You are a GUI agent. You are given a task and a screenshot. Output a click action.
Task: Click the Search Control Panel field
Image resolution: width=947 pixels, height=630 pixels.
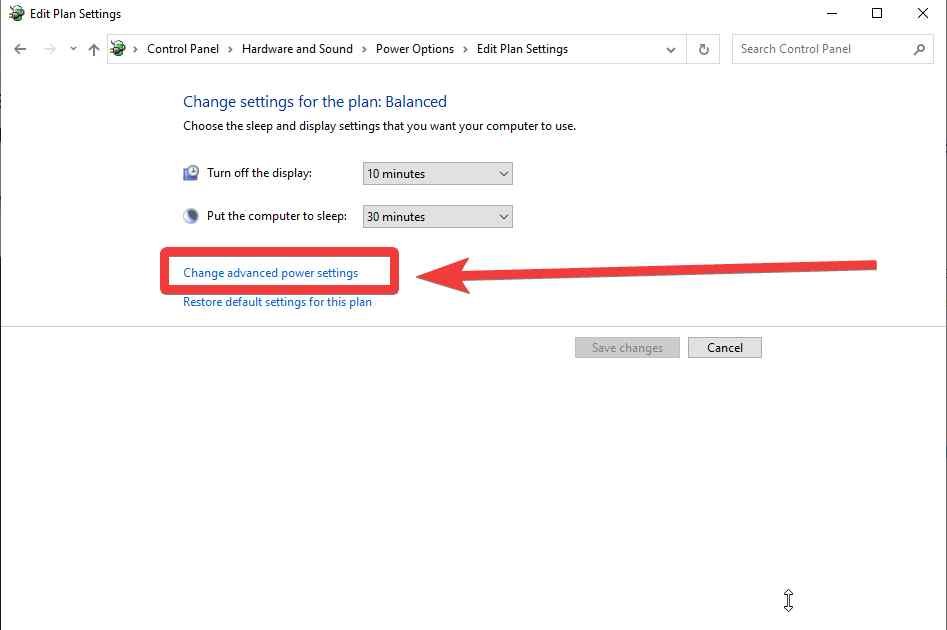click(832, 49)
